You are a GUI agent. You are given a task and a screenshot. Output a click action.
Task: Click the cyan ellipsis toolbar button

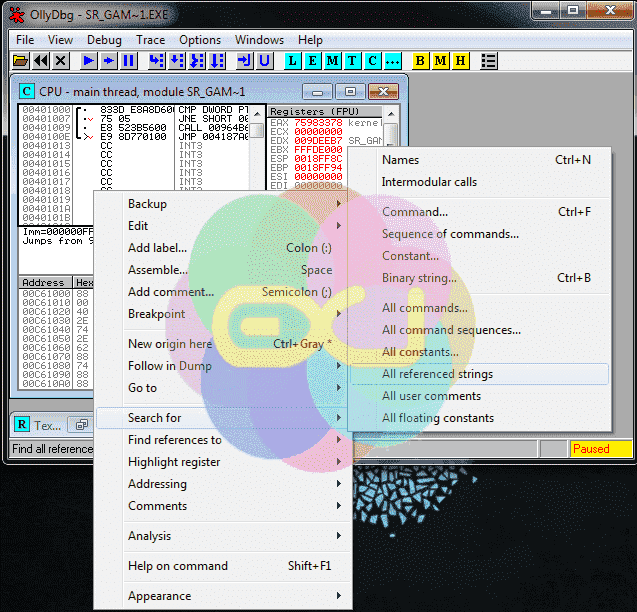(x=392, y=61)
